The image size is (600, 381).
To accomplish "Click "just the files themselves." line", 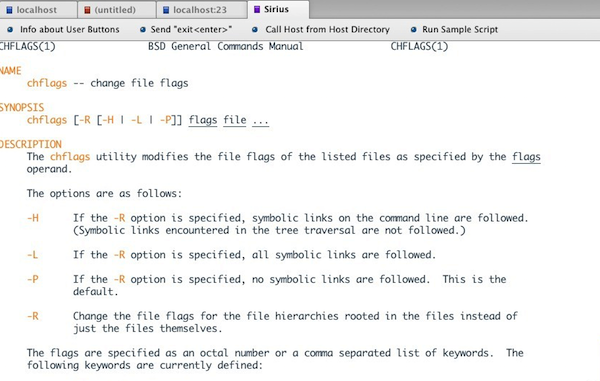I will coord(147,329).
